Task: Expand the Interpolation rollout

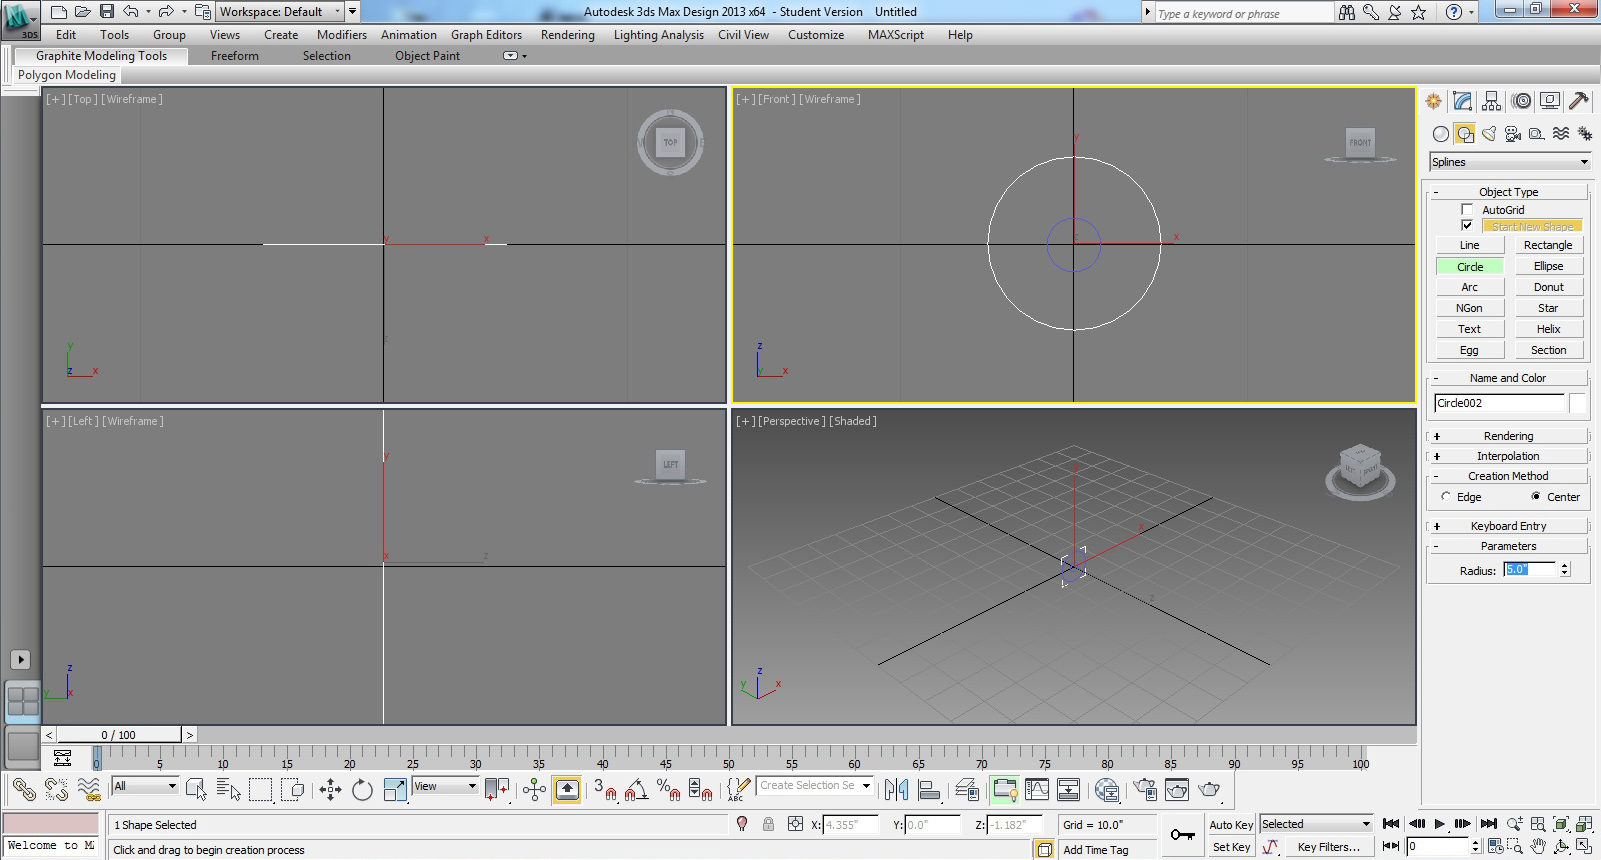Action: click(x=1508, y=456)
